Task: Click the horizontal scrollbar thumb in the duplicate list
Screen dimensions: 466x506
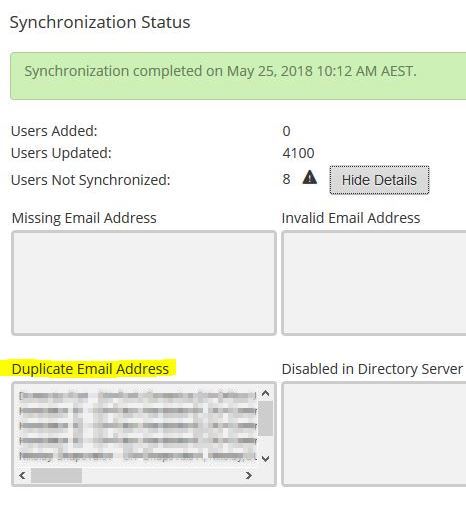Action: 56,475
